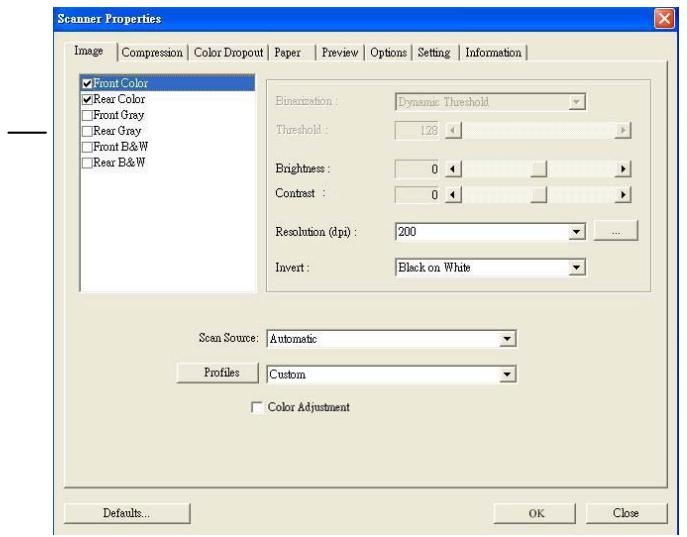Click the Brightness value field
Viewport: 687px width, 537px height.
417,169
